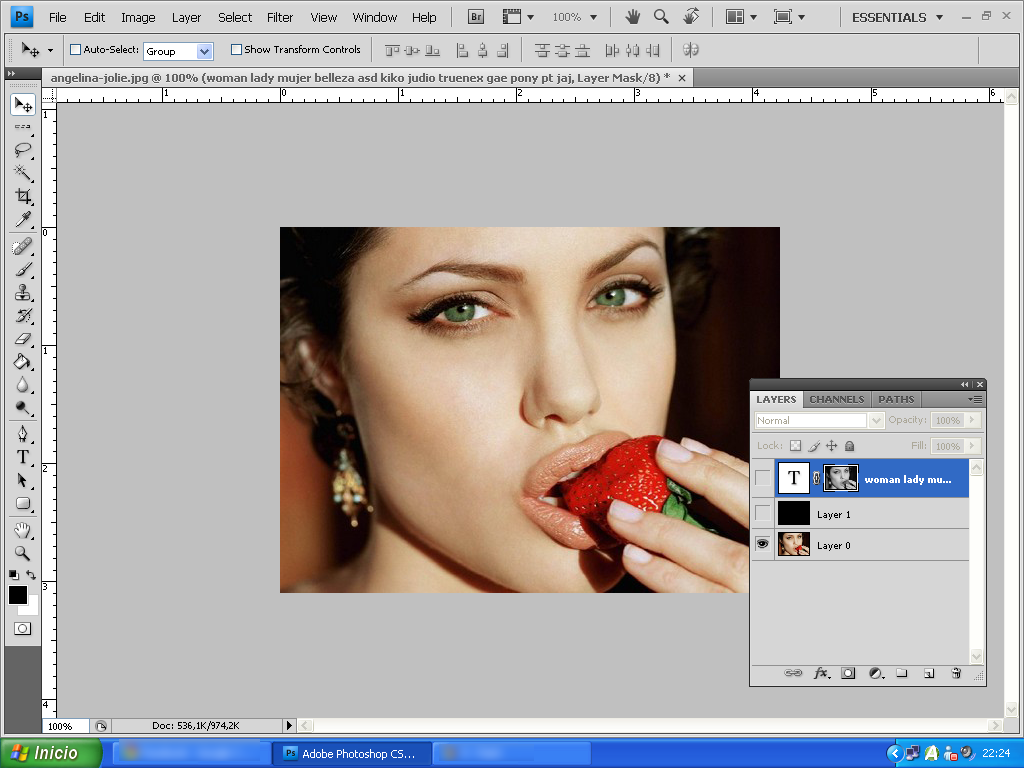Select the Eyedropper tool
This screenshot has width=1024, height=768.
22,219
